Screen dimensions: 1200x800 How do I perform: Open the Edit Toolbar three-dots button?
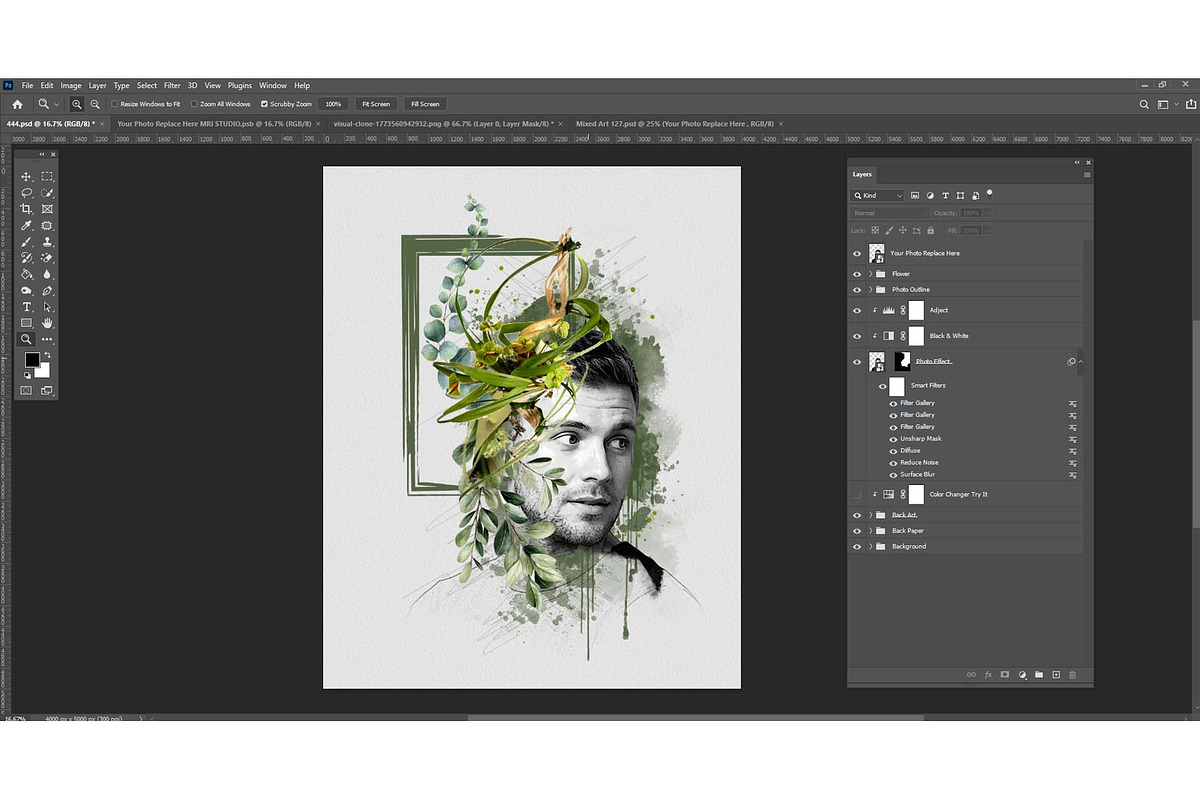click(x=47, y=339)
